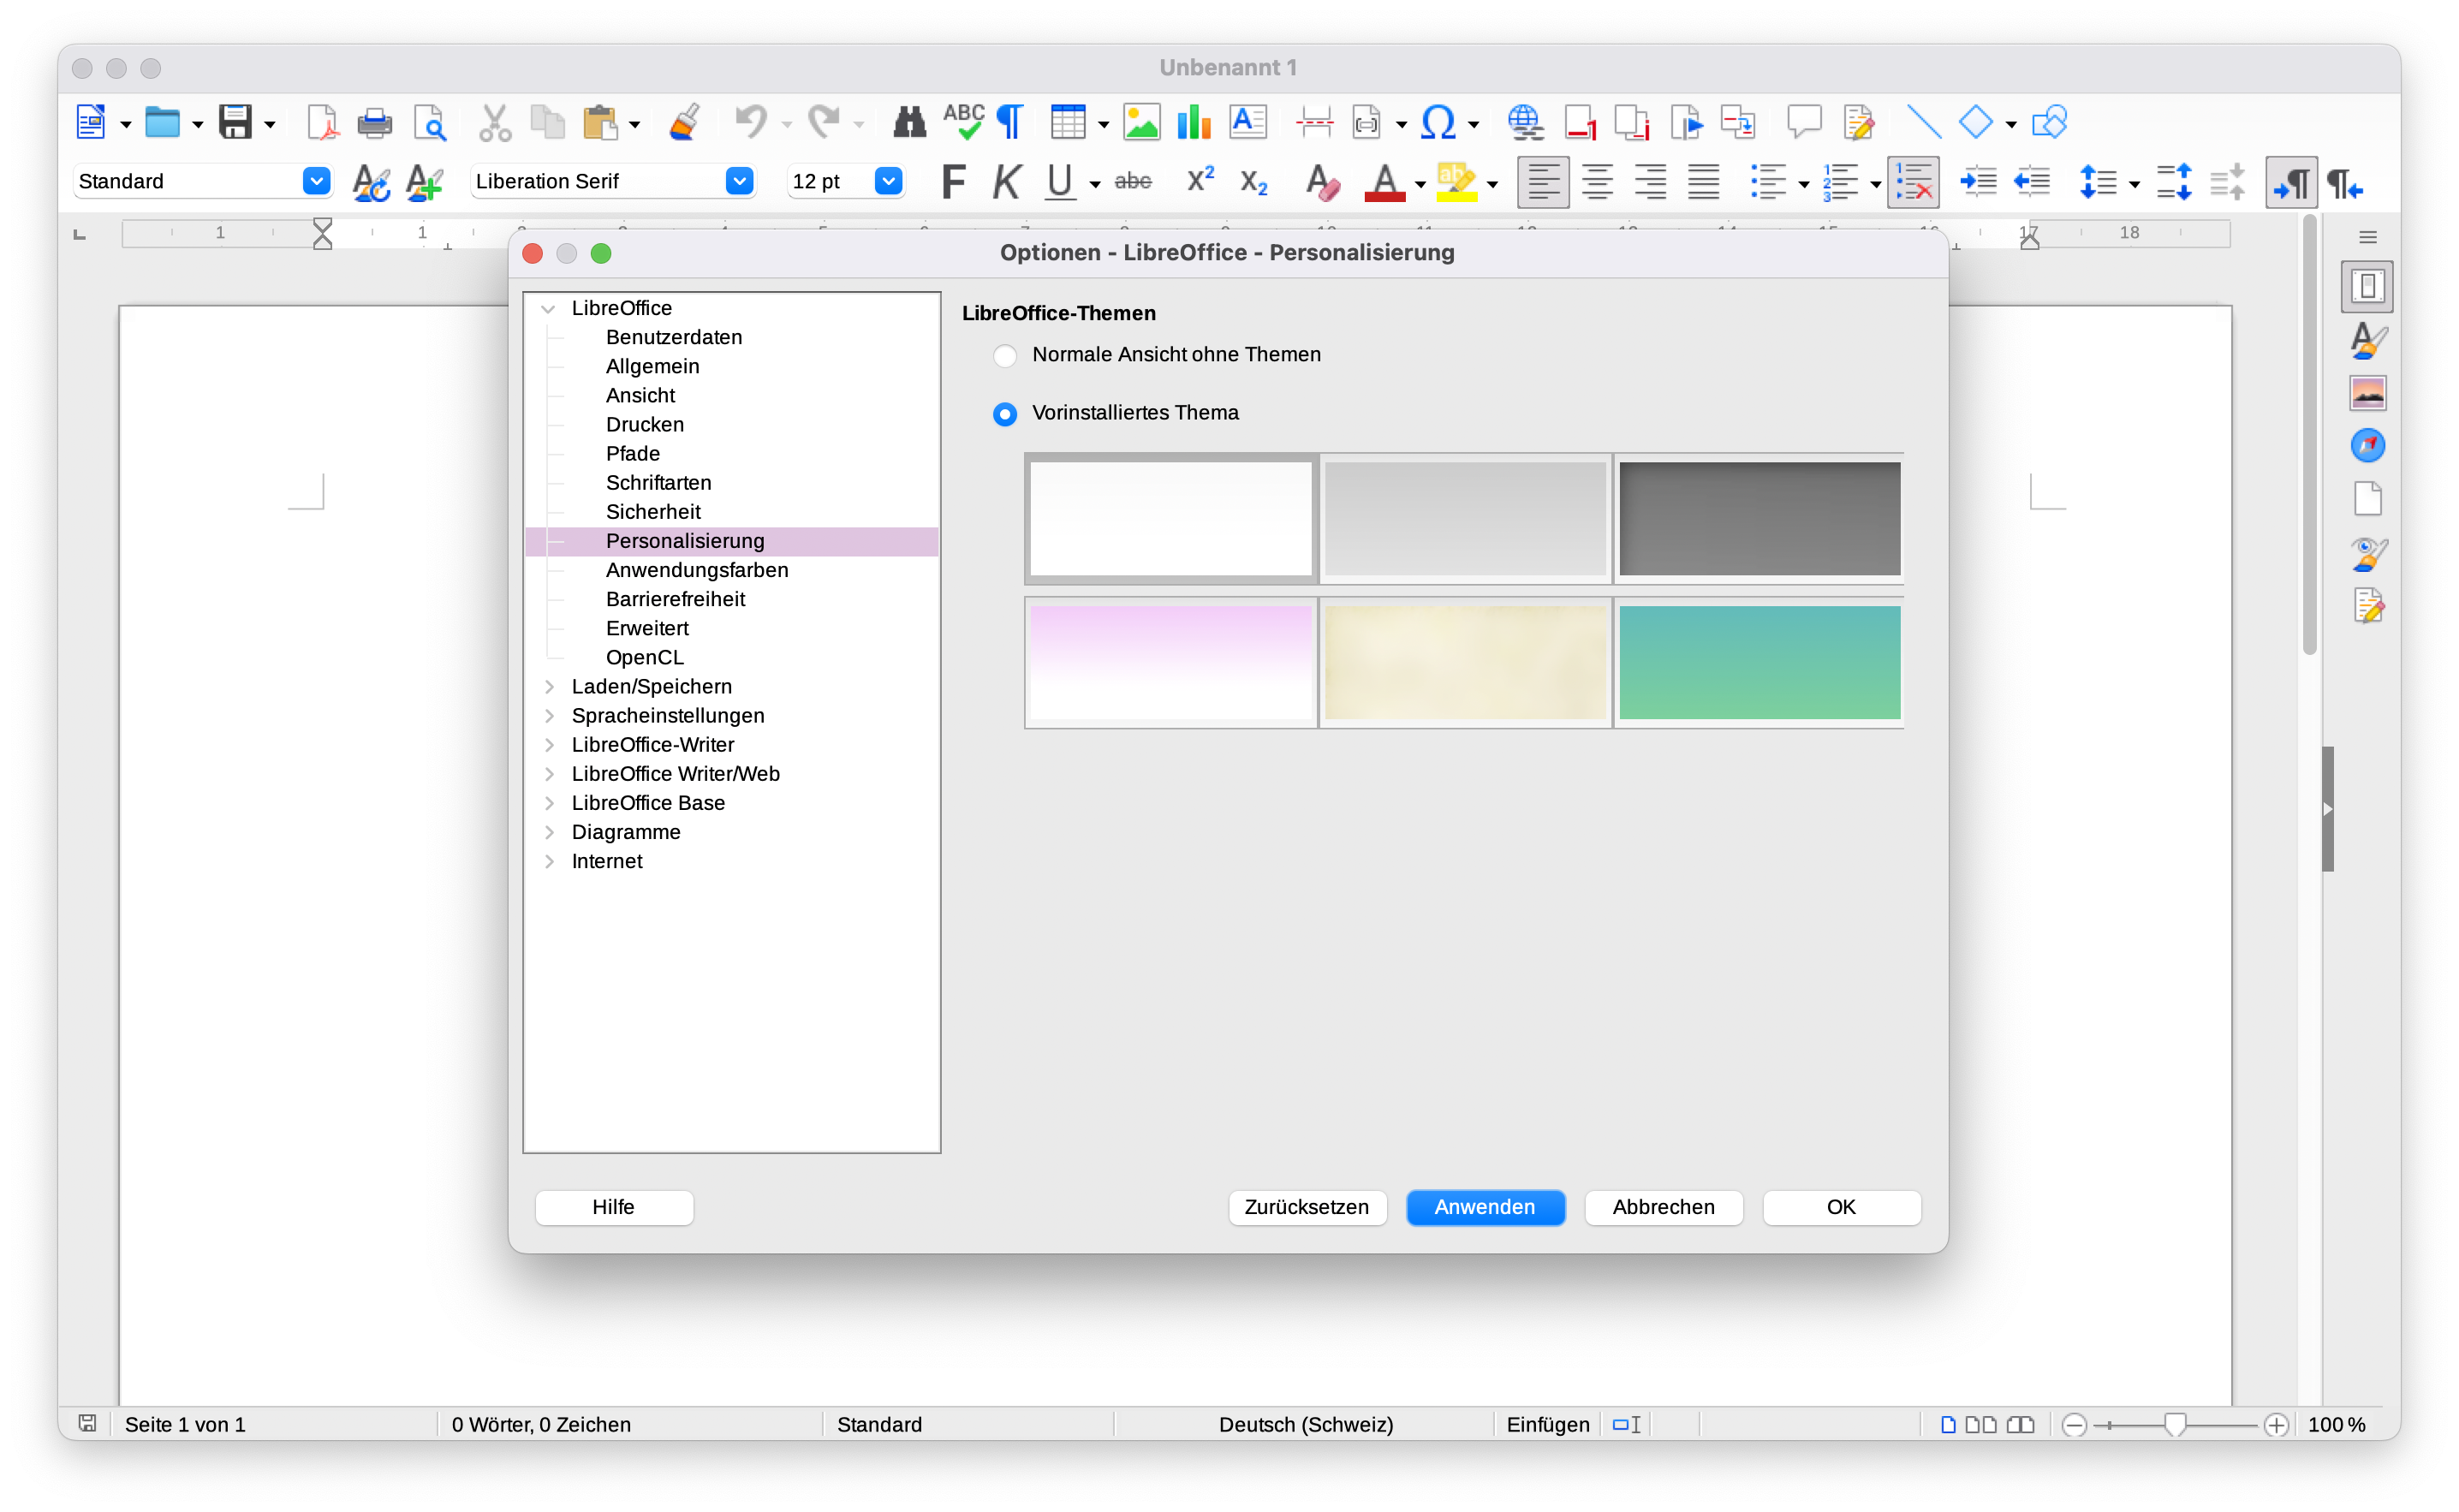2459x1512 pixels.
Task: Select Sicherheit in options tree
Action: (653, 512)
